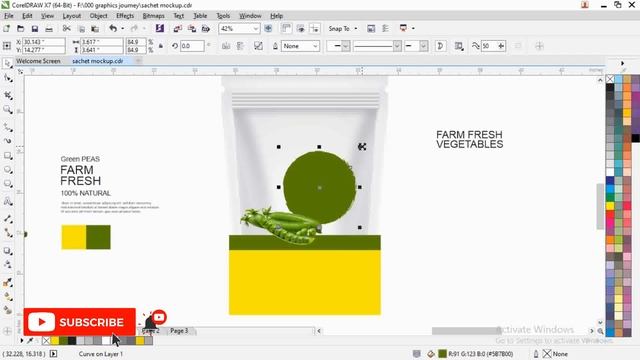640x360 pixels.
Task: Open the Object menu
Action: pyautogui.click(x=98, y=16)
